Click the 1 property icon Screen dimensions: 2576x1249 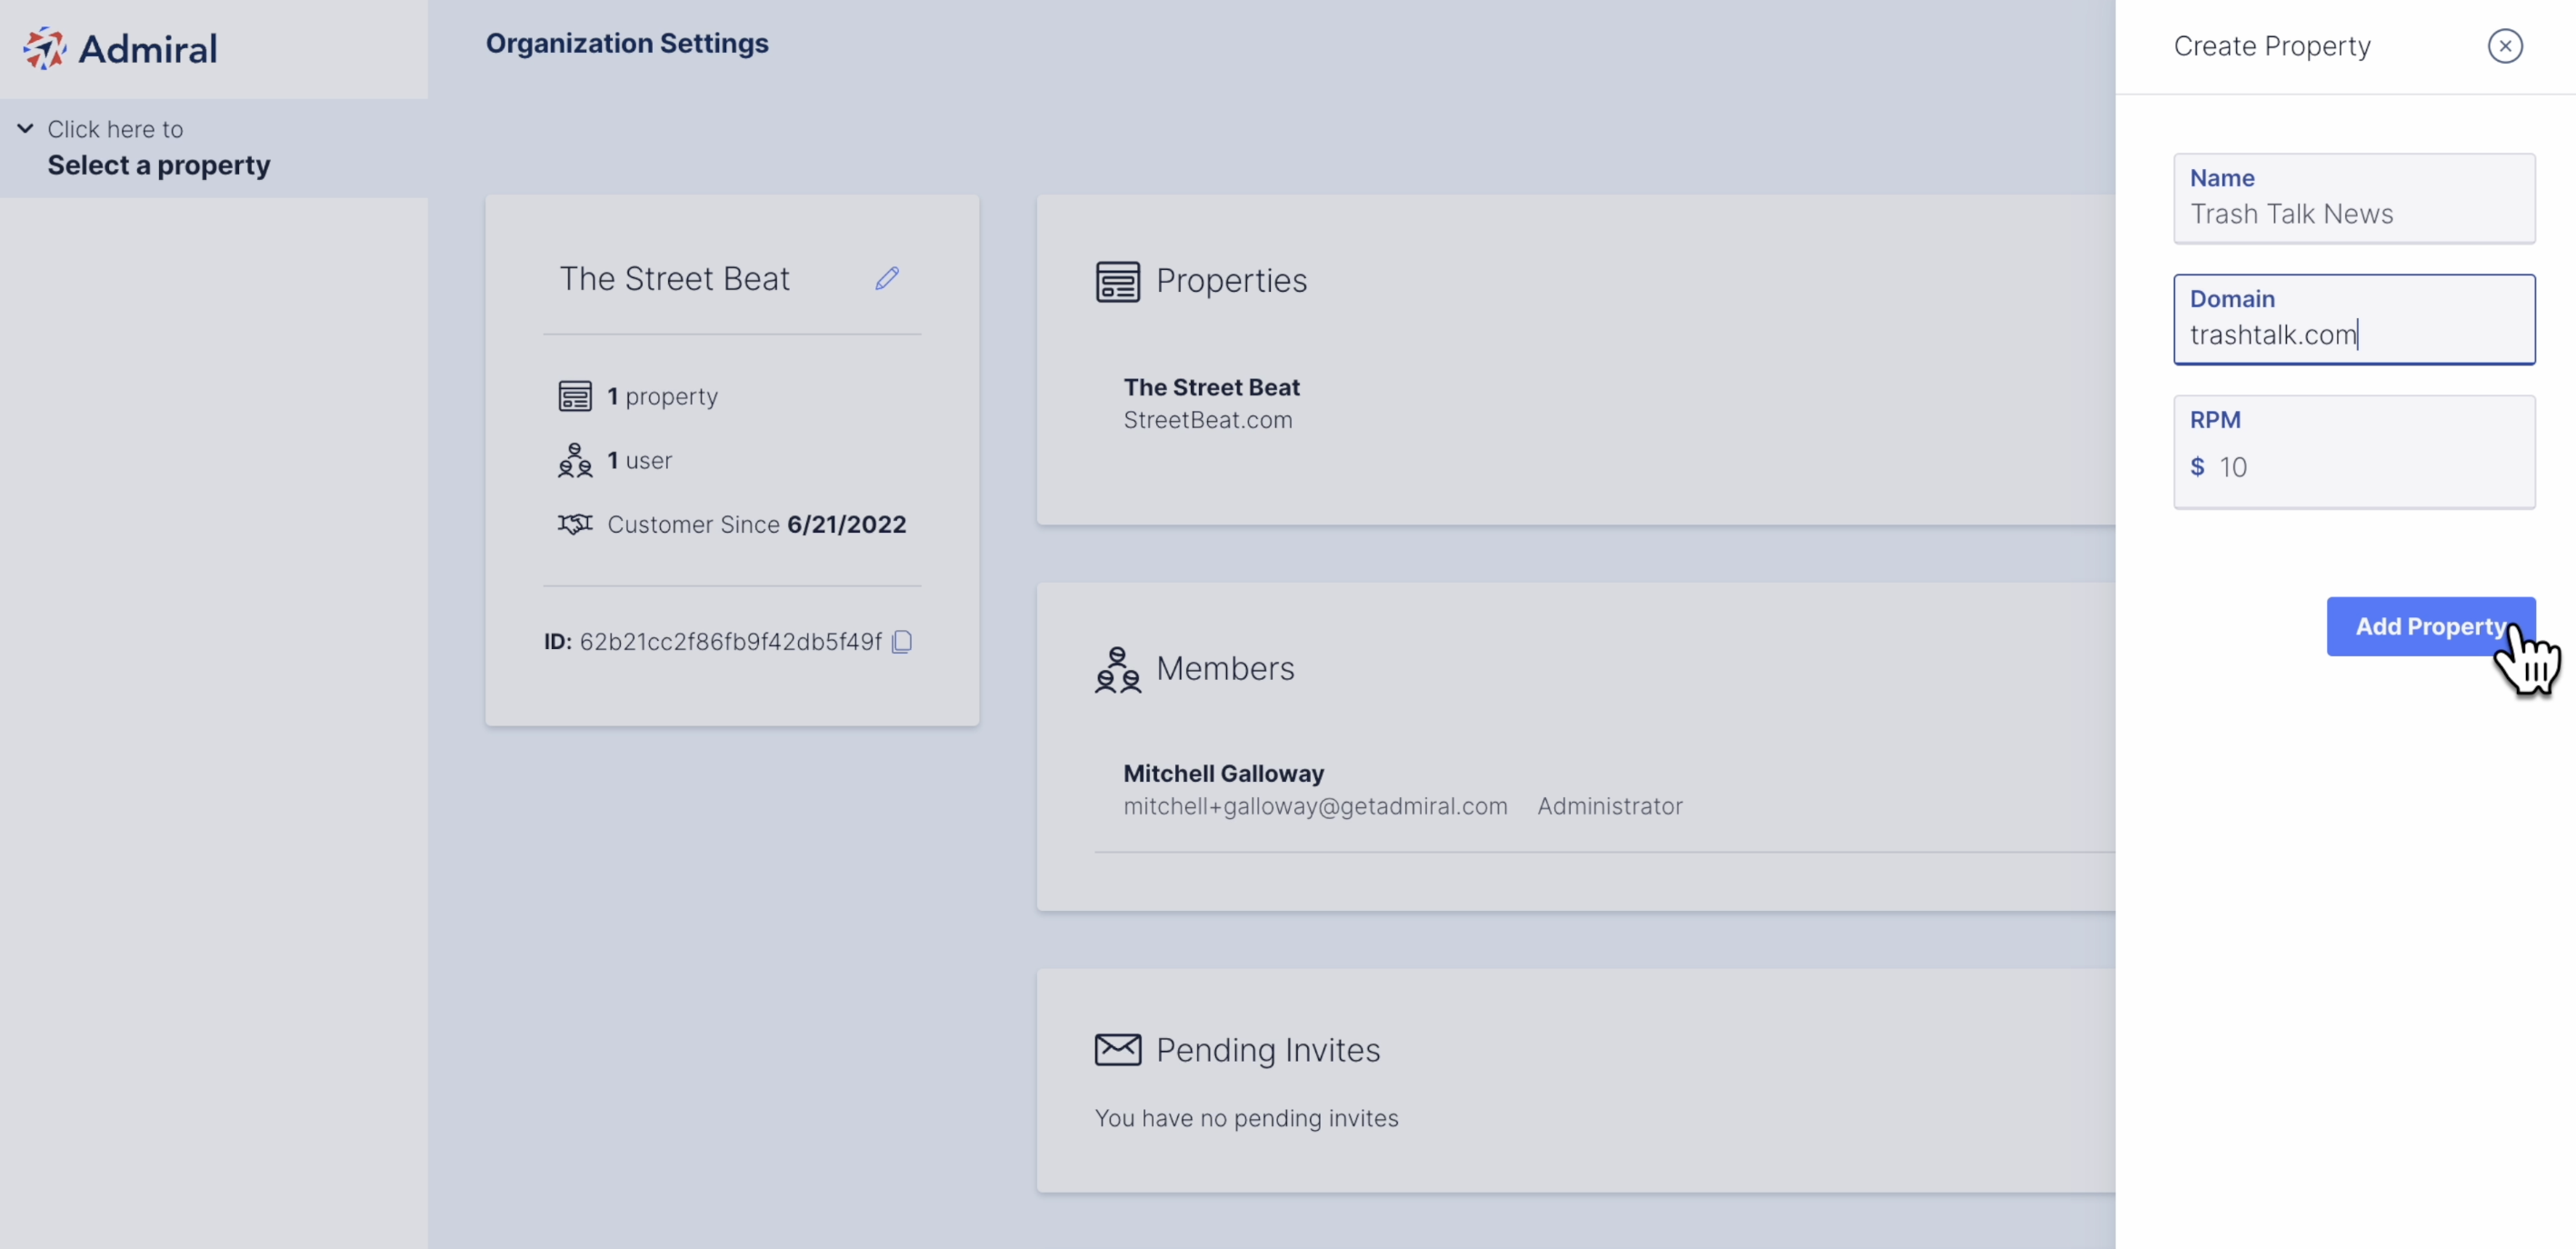click(575, 397)
